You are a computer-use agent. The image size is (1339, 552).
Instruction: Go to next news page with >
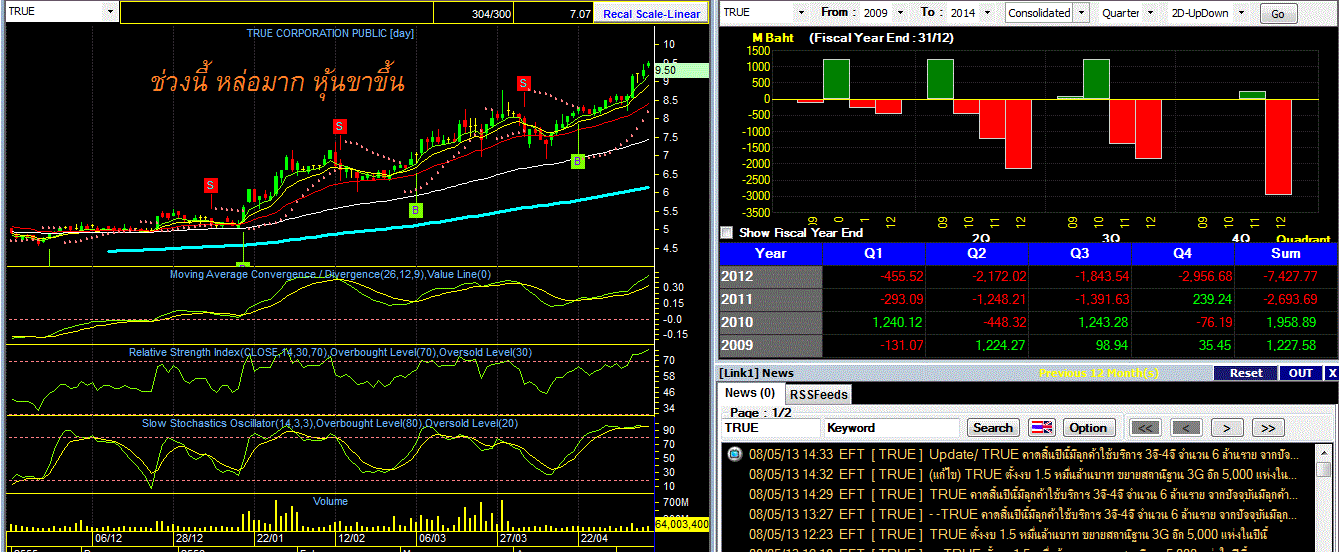coord(1226,428)
